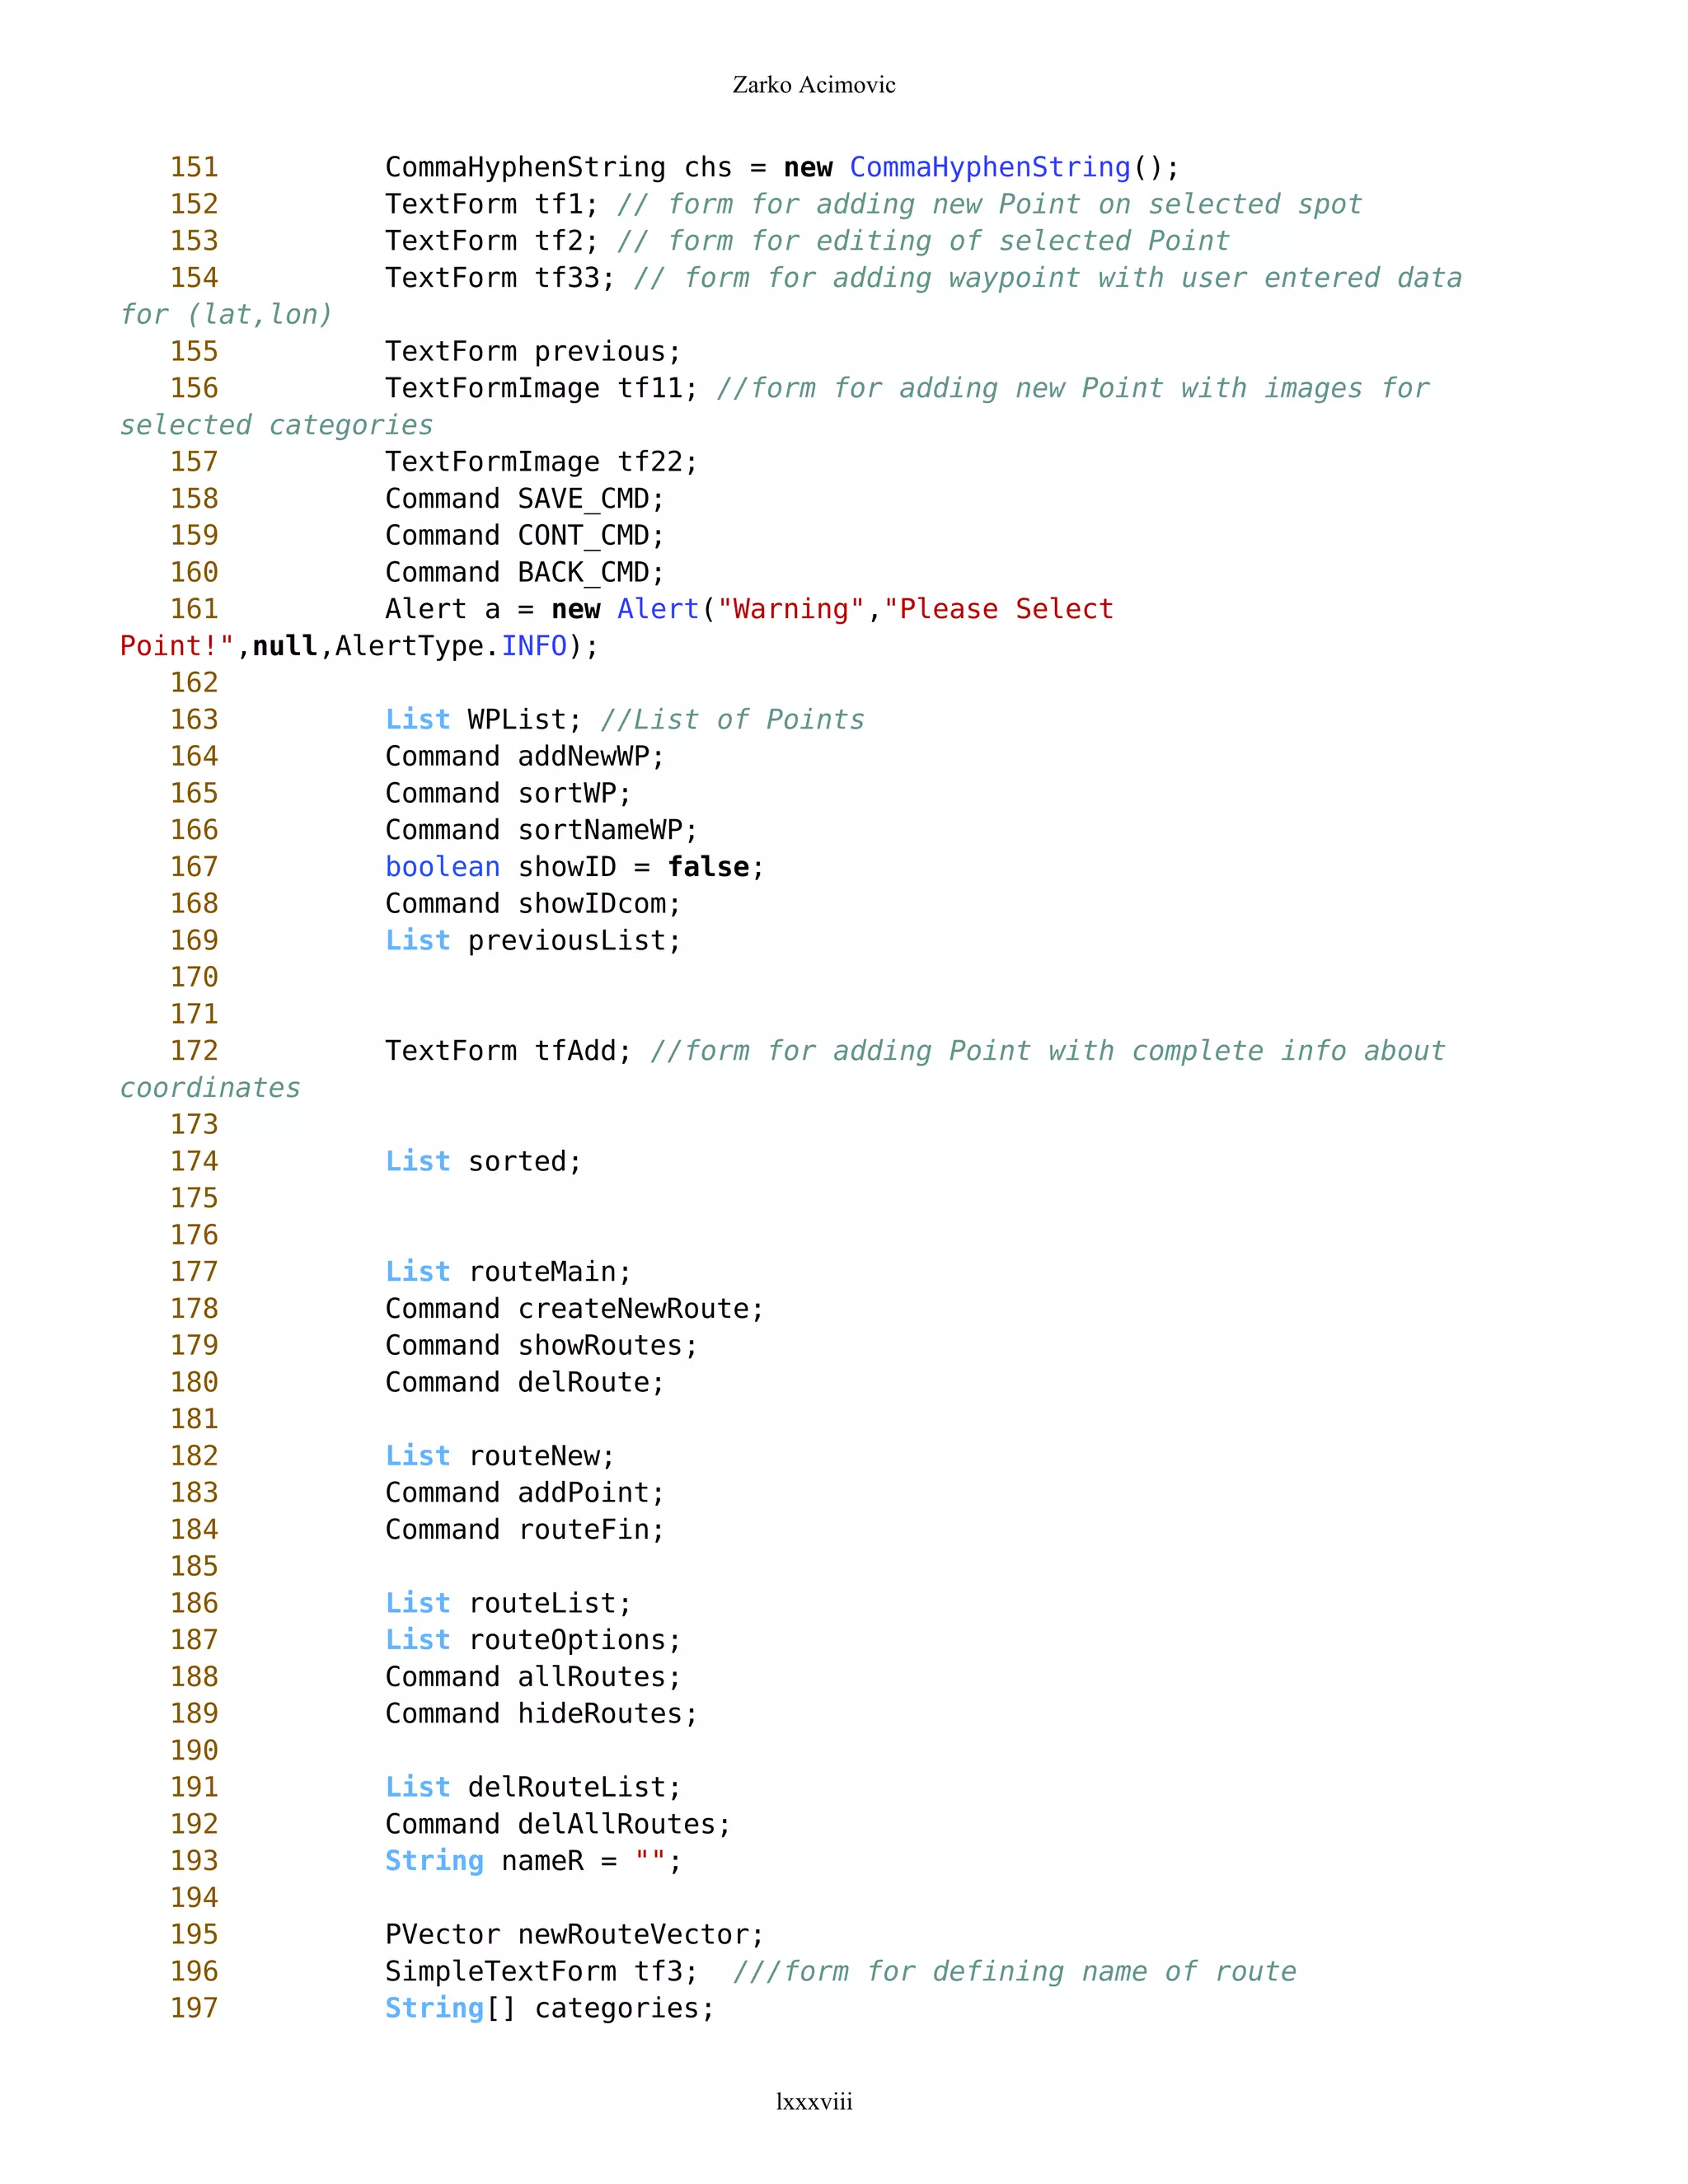Click PVector newRouteVector declaration
This screenshot has height=2184, width=1688.
click(x=574, y=1935)
